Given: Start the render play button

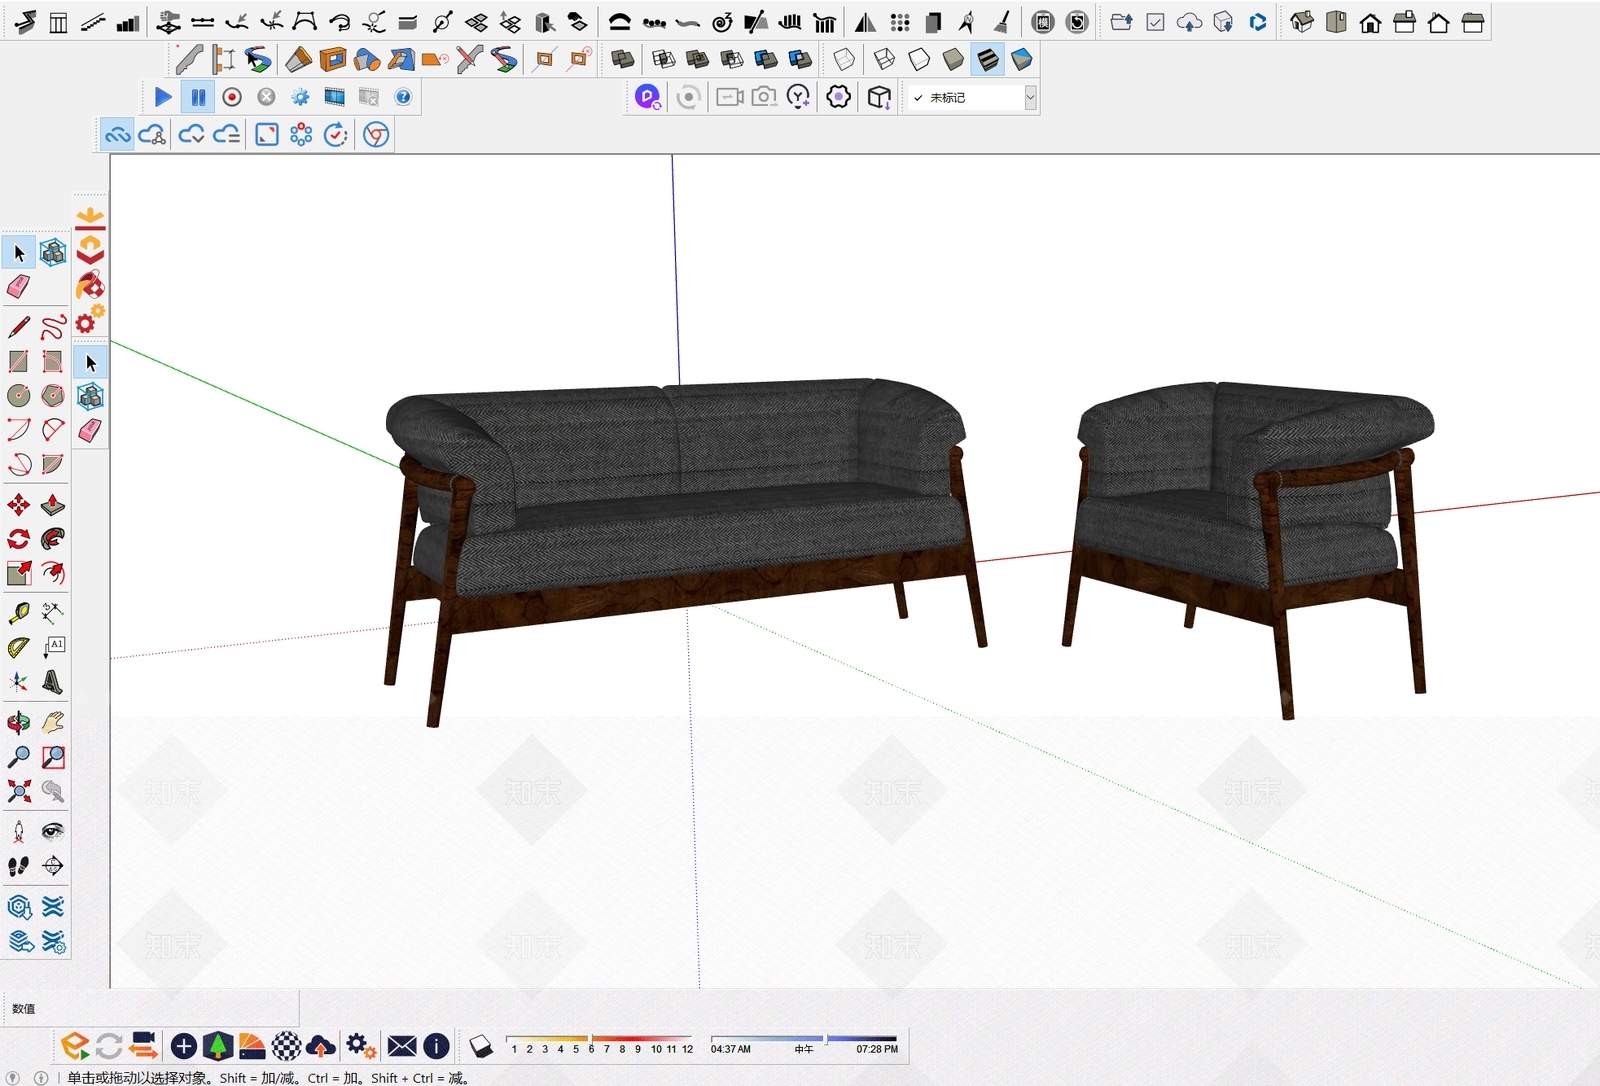Looking at the screenshot, I should 163,97.
